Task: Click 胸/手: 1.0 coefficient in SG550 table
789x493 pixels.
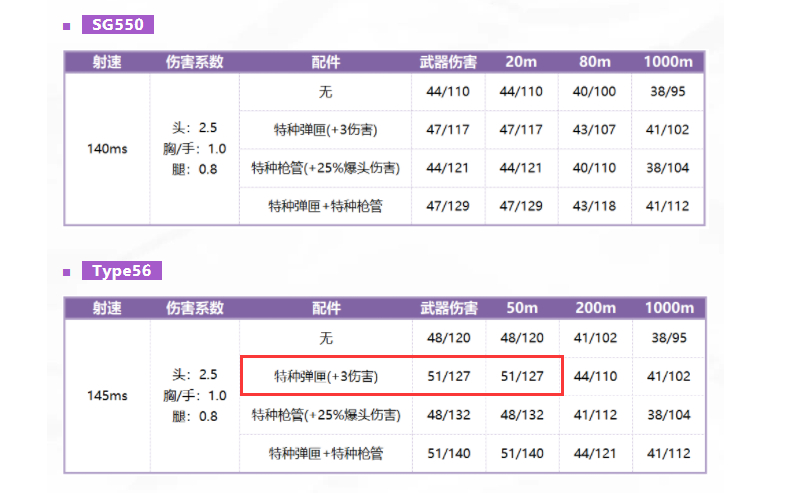Action: 194,149
